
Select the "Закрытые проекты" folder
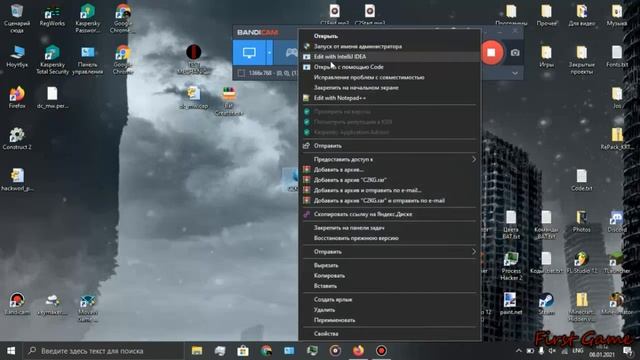[582, 60]
